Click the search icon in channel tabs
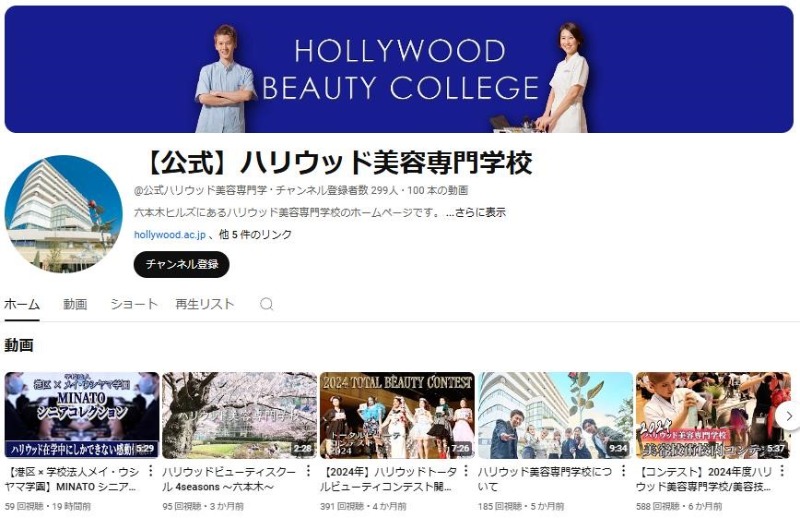Image resolution: width=800 pixels, height=518 pixels. [266, 304]
